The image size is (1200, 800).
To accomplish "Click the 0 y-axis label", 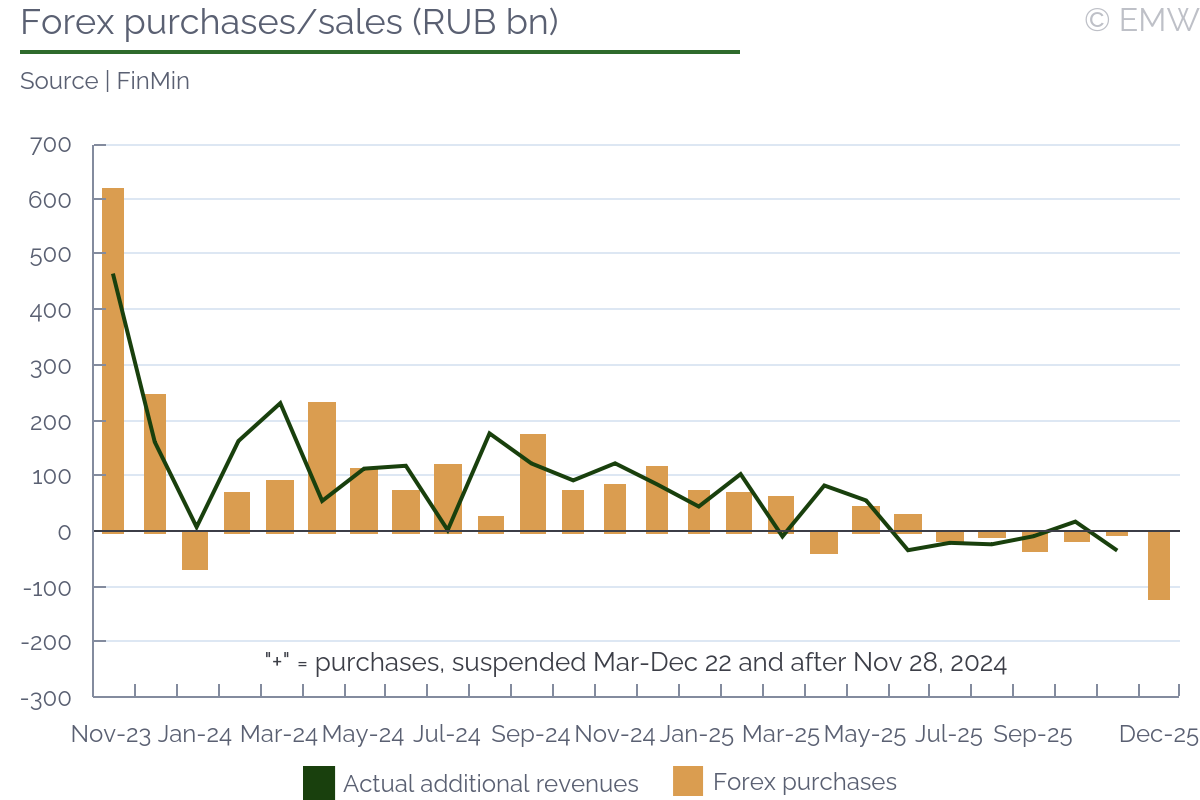I will [64, 532].
